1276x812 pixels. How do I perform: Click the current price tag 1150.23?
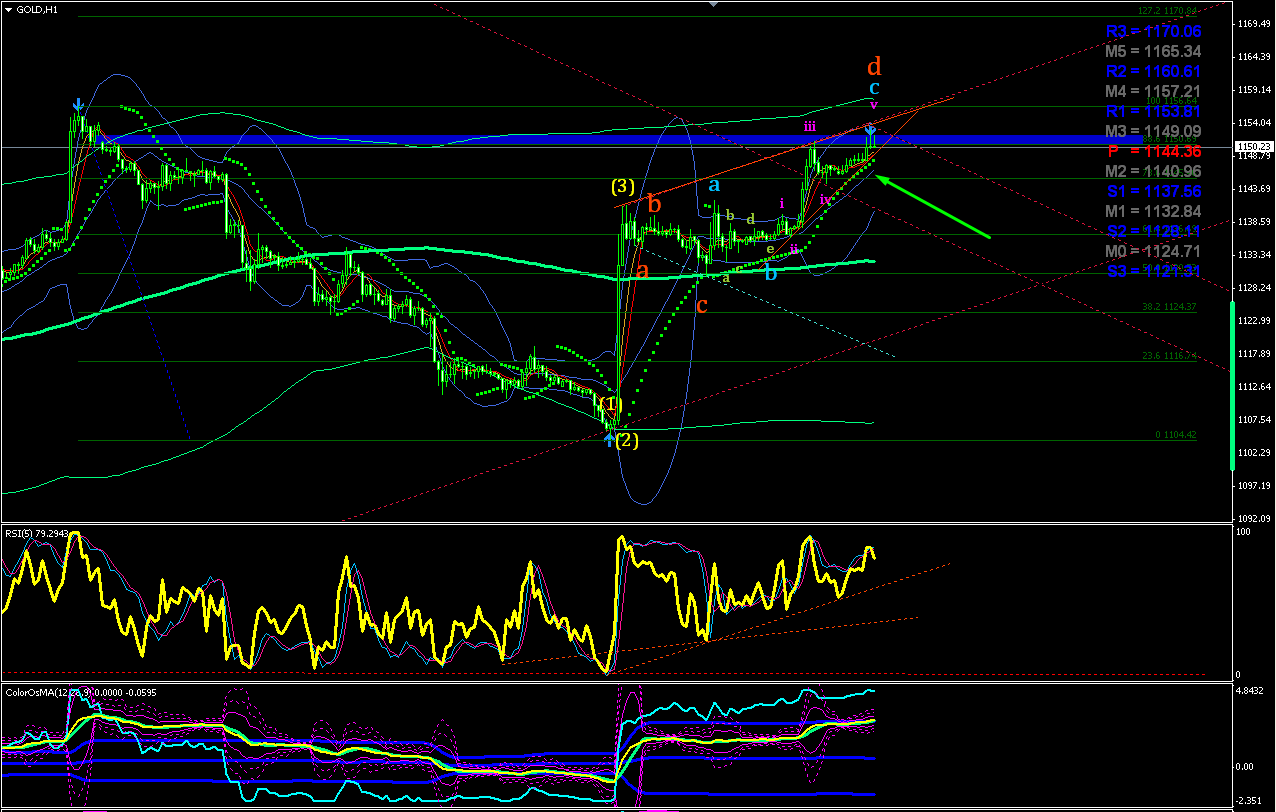click(x=1253, y=147)
